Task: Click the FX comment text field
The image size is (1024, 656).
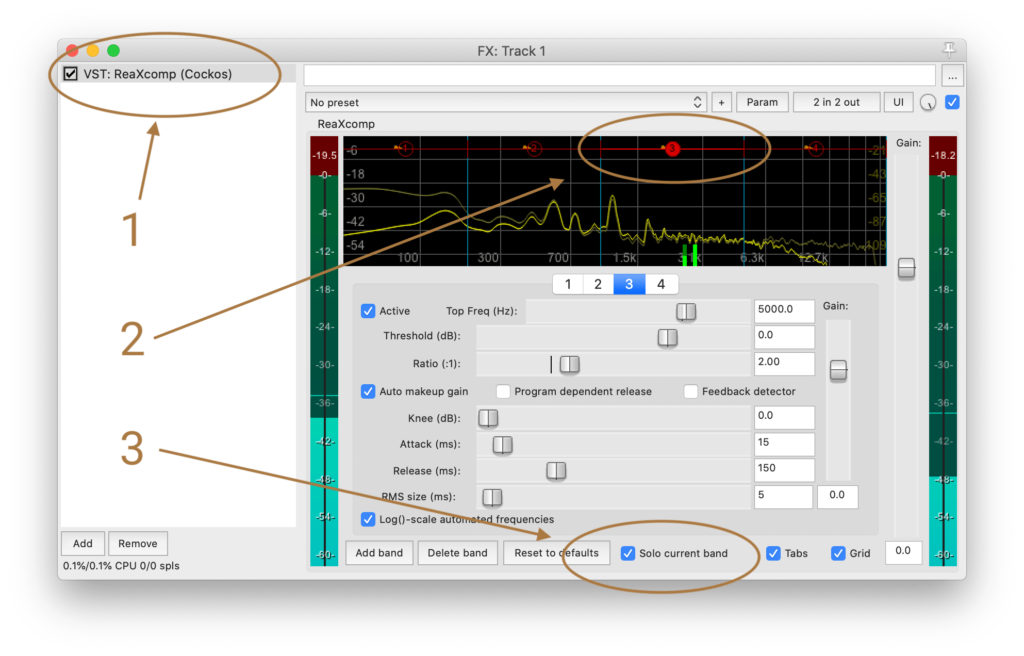Action: 620,76
